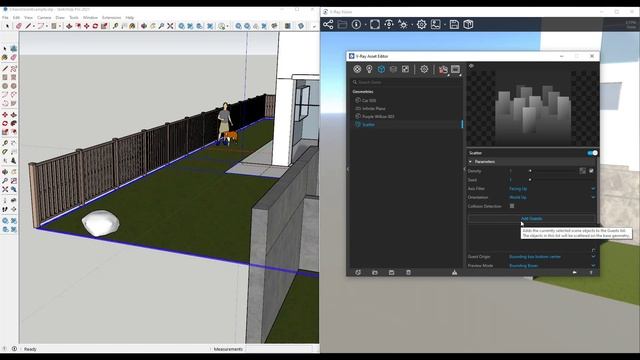This screenshot has width=640, height=360.
Task: Click the Search Scene input field
Action: click(406, 82)
